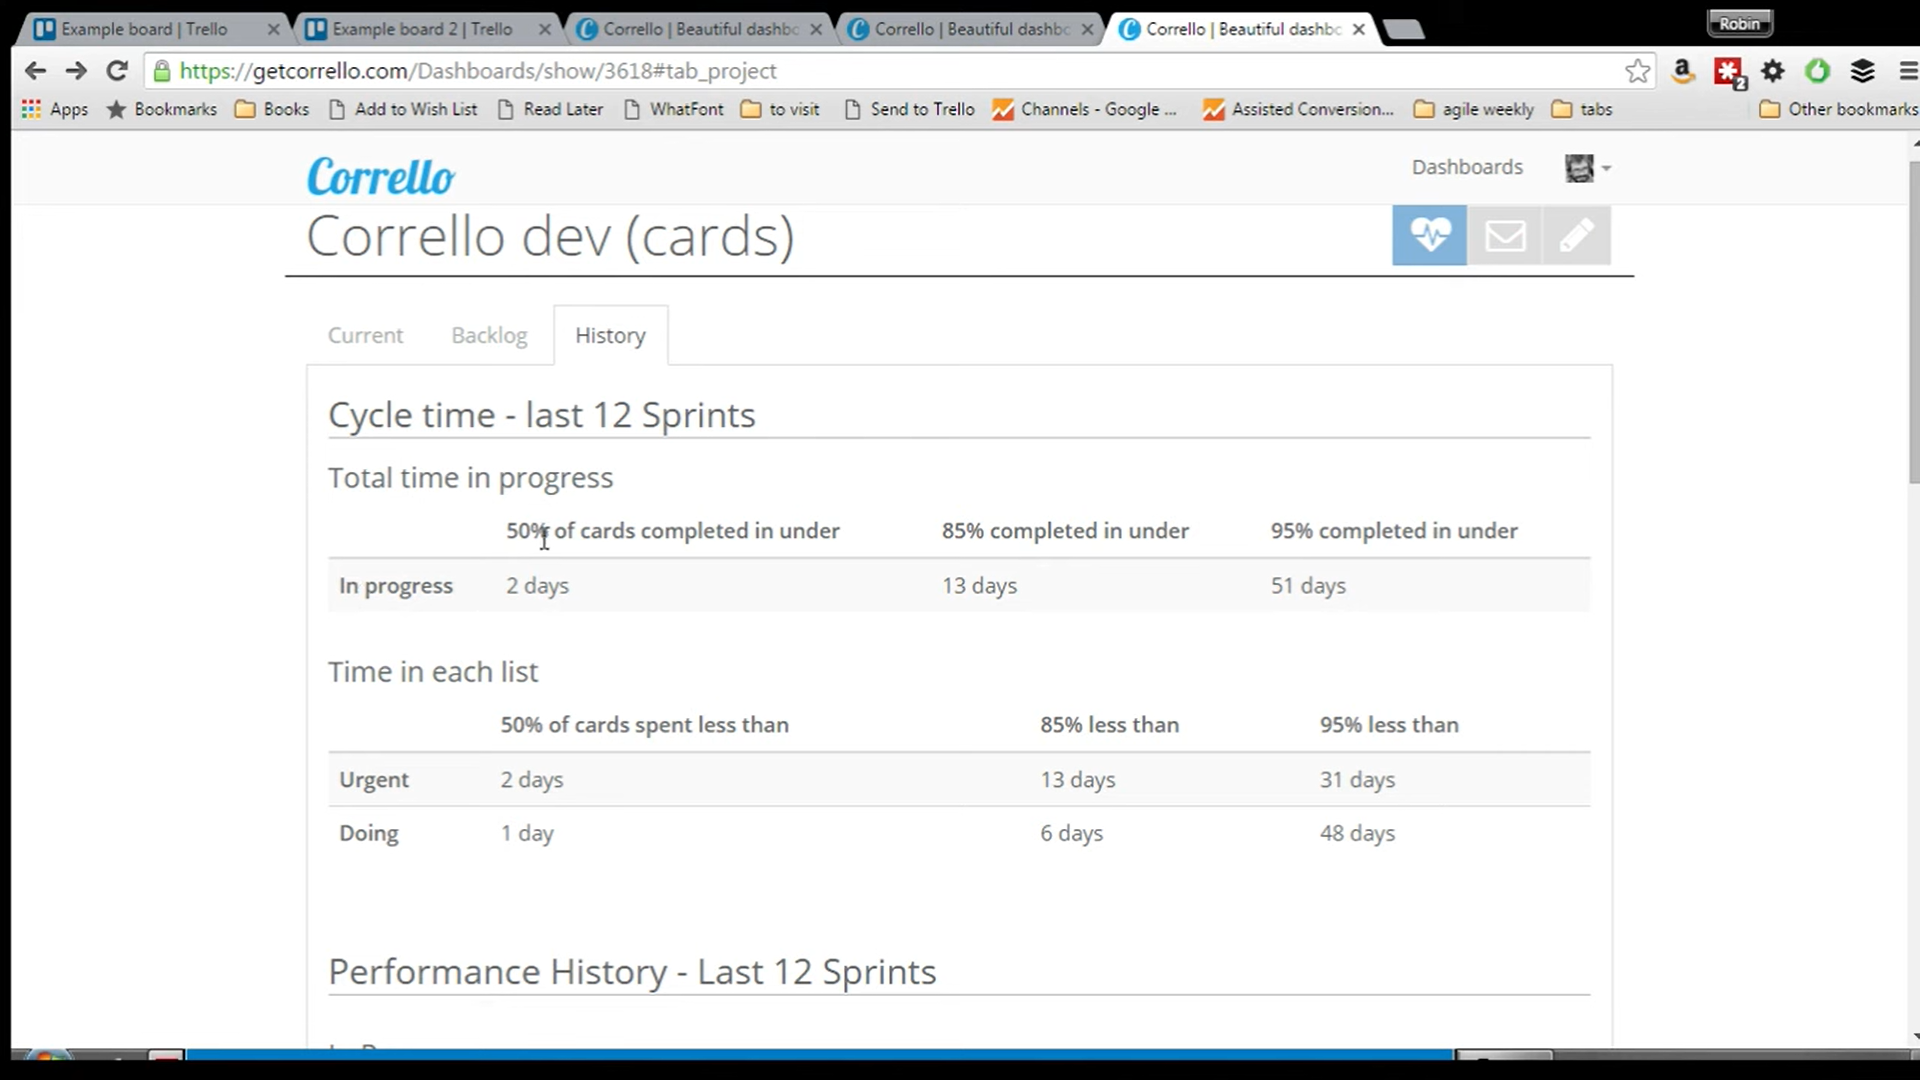Open the Books bookmark folder
Screen dimensions: 1920x1080
(x=272, y=109)
